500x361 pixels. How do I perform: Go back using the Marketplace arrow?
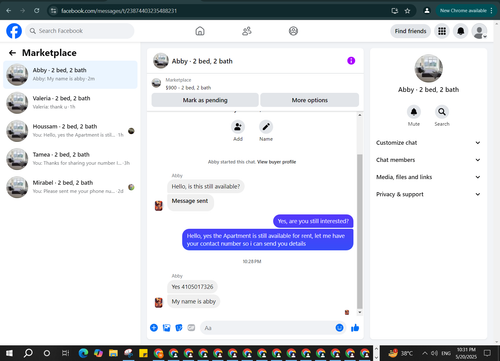click(12, 53)
